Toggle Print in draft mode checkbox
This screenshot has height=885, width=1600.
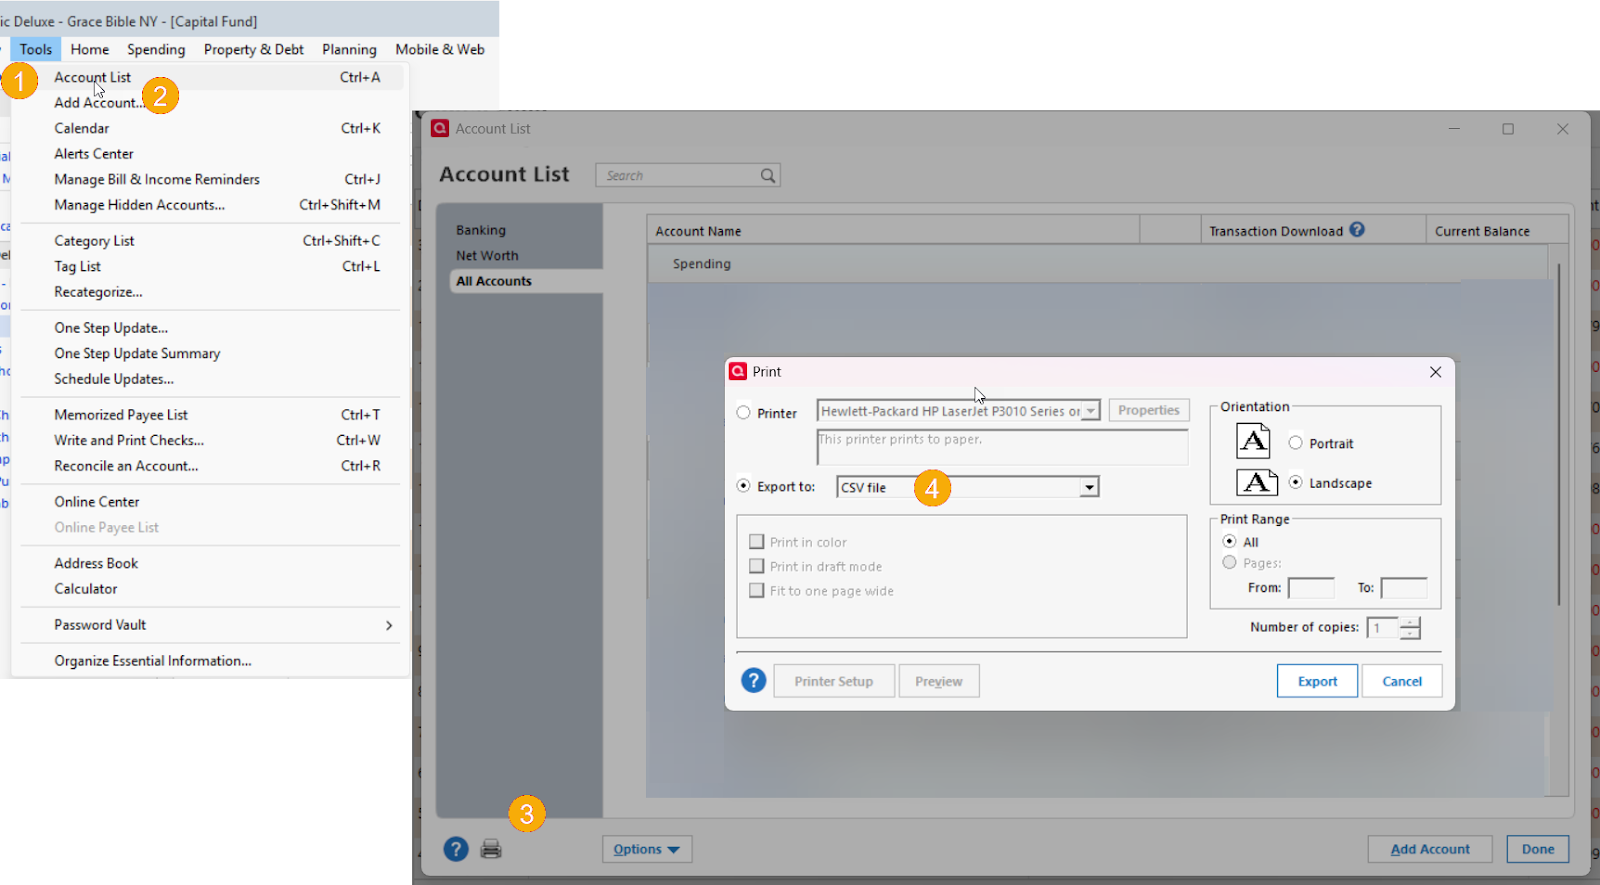tap(757, 566)
